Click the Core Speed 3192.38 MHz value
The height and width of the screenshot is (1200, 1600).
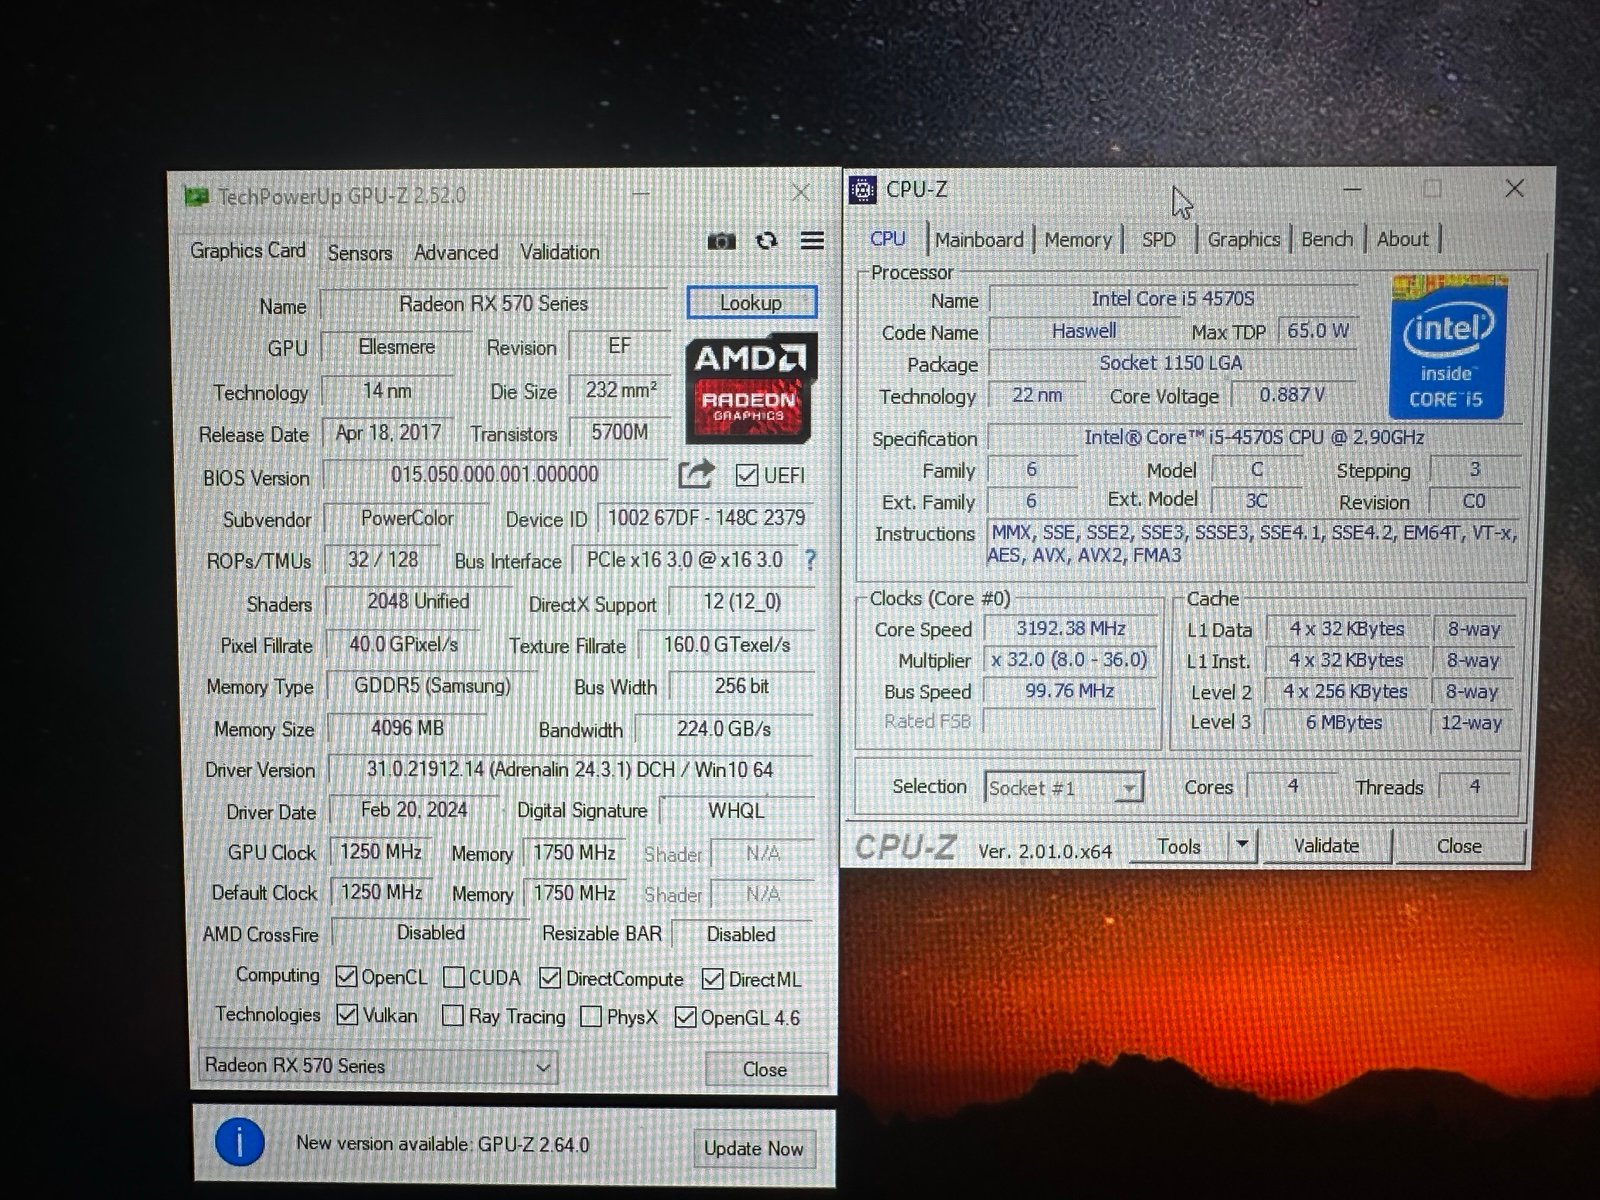point(1071,629)
